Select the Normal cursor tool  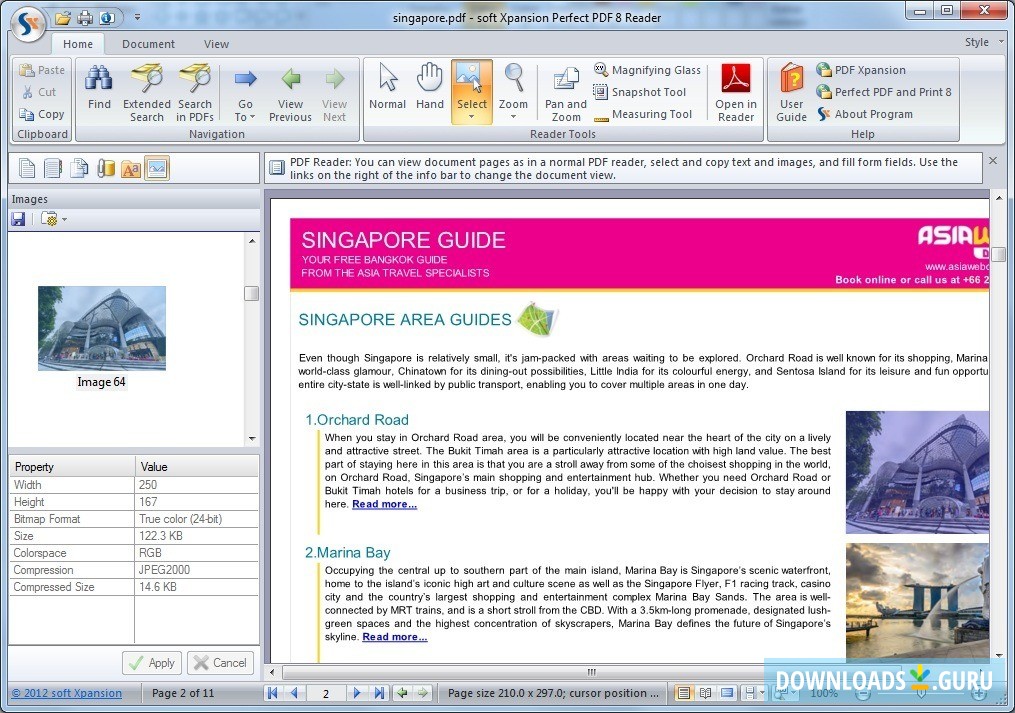[388, 87]
